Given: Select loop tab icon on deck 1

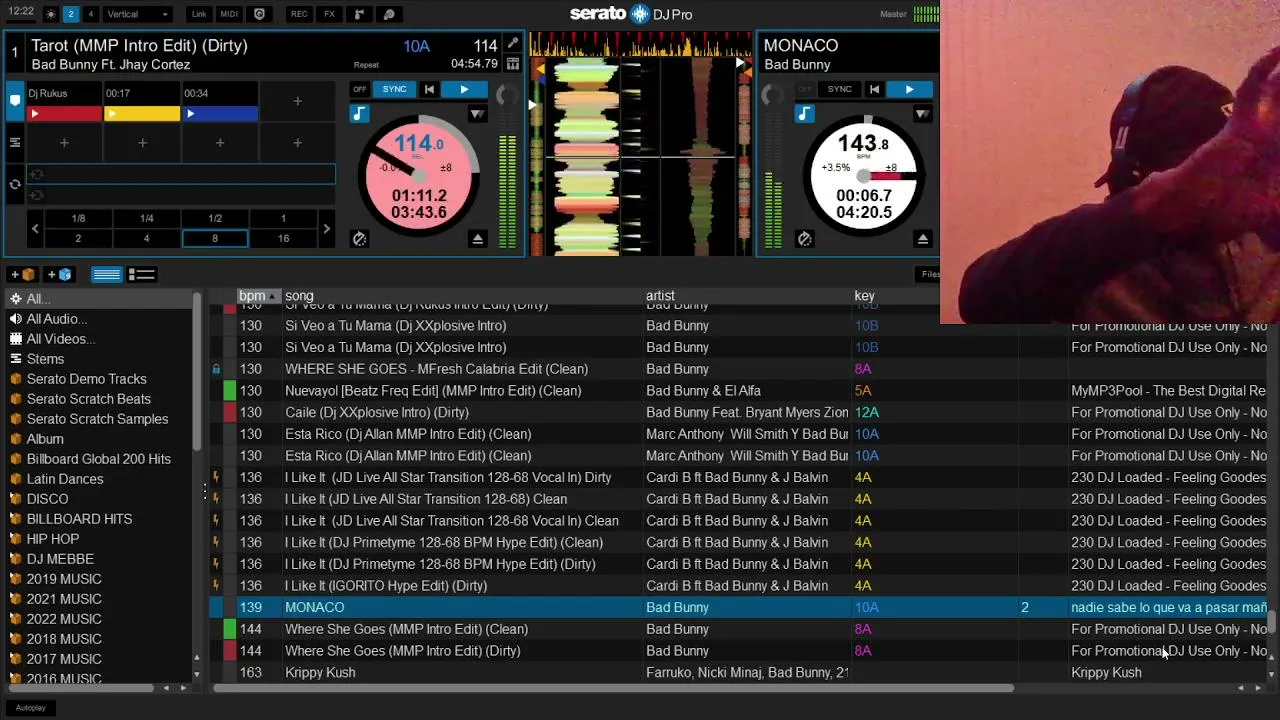Looking at the screenshot, I should click(15, 184).
